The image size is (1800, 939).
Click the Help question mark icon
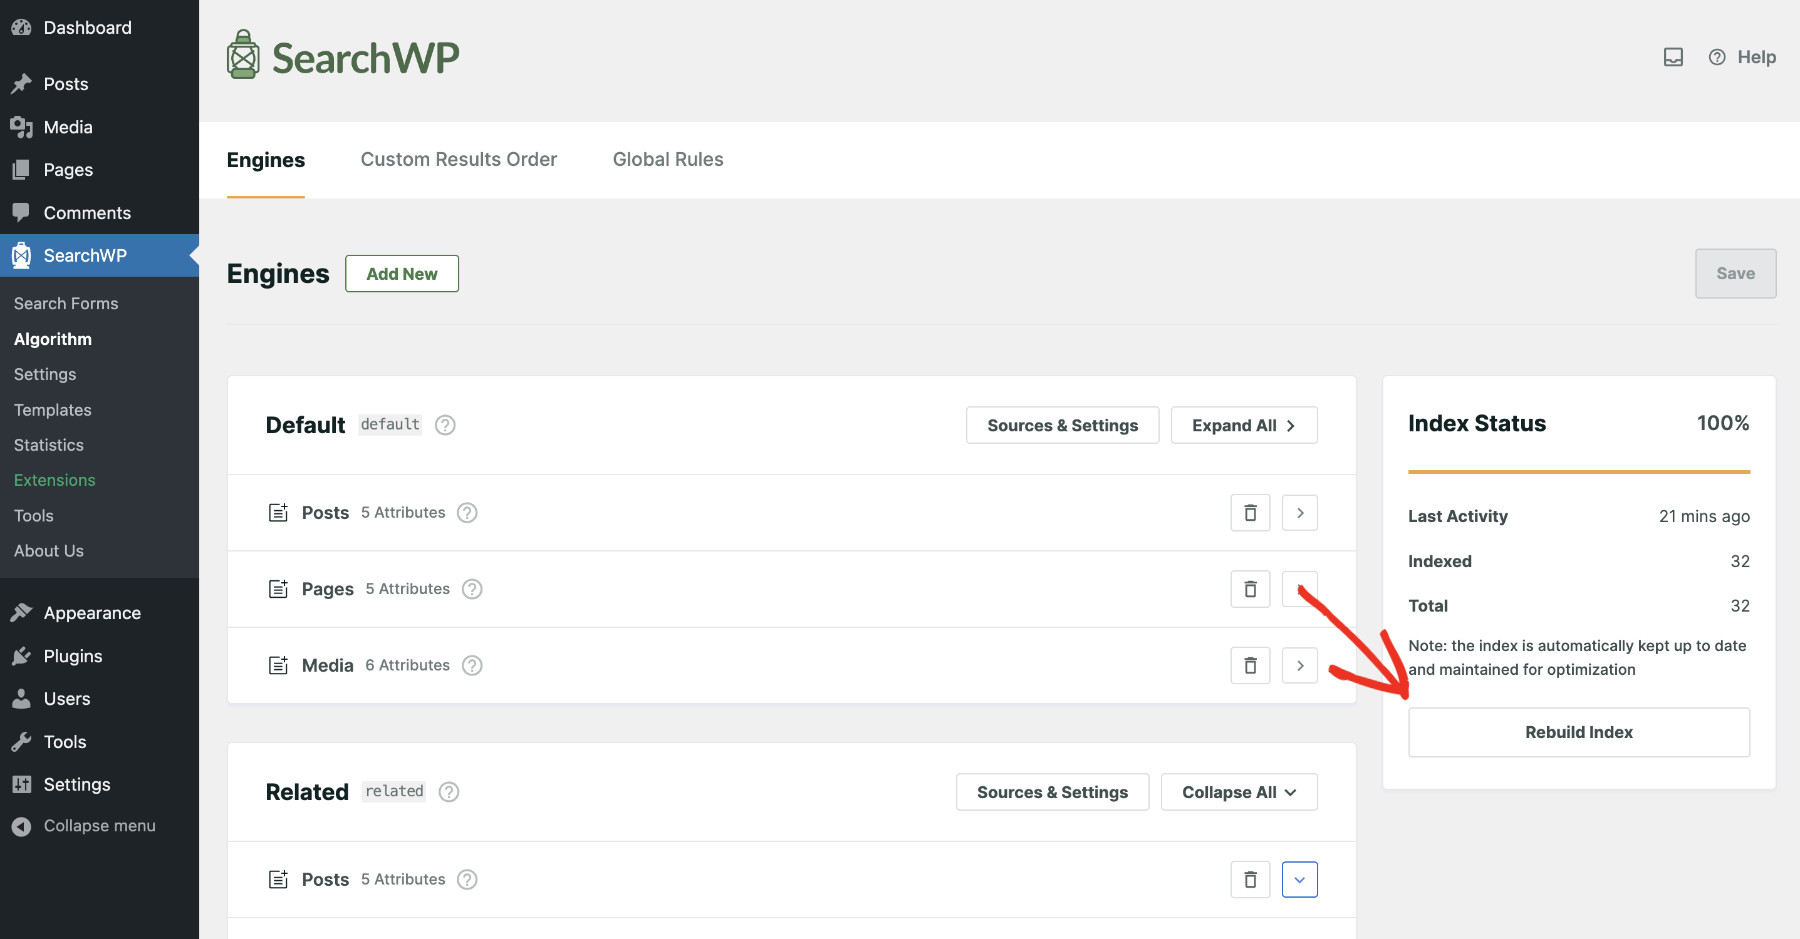pos(1717,57)
